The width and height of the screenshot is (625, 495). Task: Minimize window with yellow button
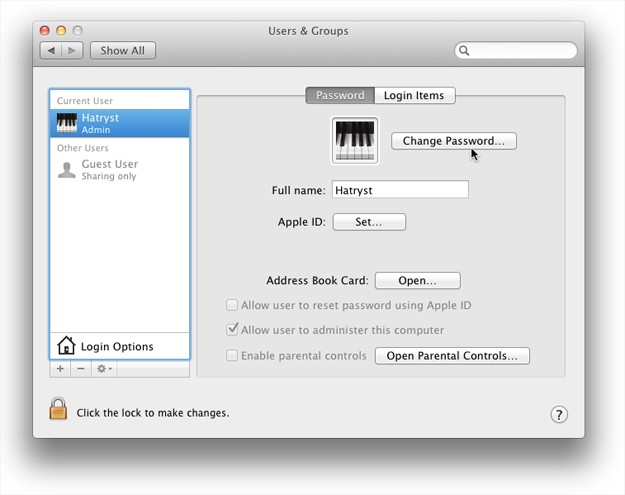(61, 30)
